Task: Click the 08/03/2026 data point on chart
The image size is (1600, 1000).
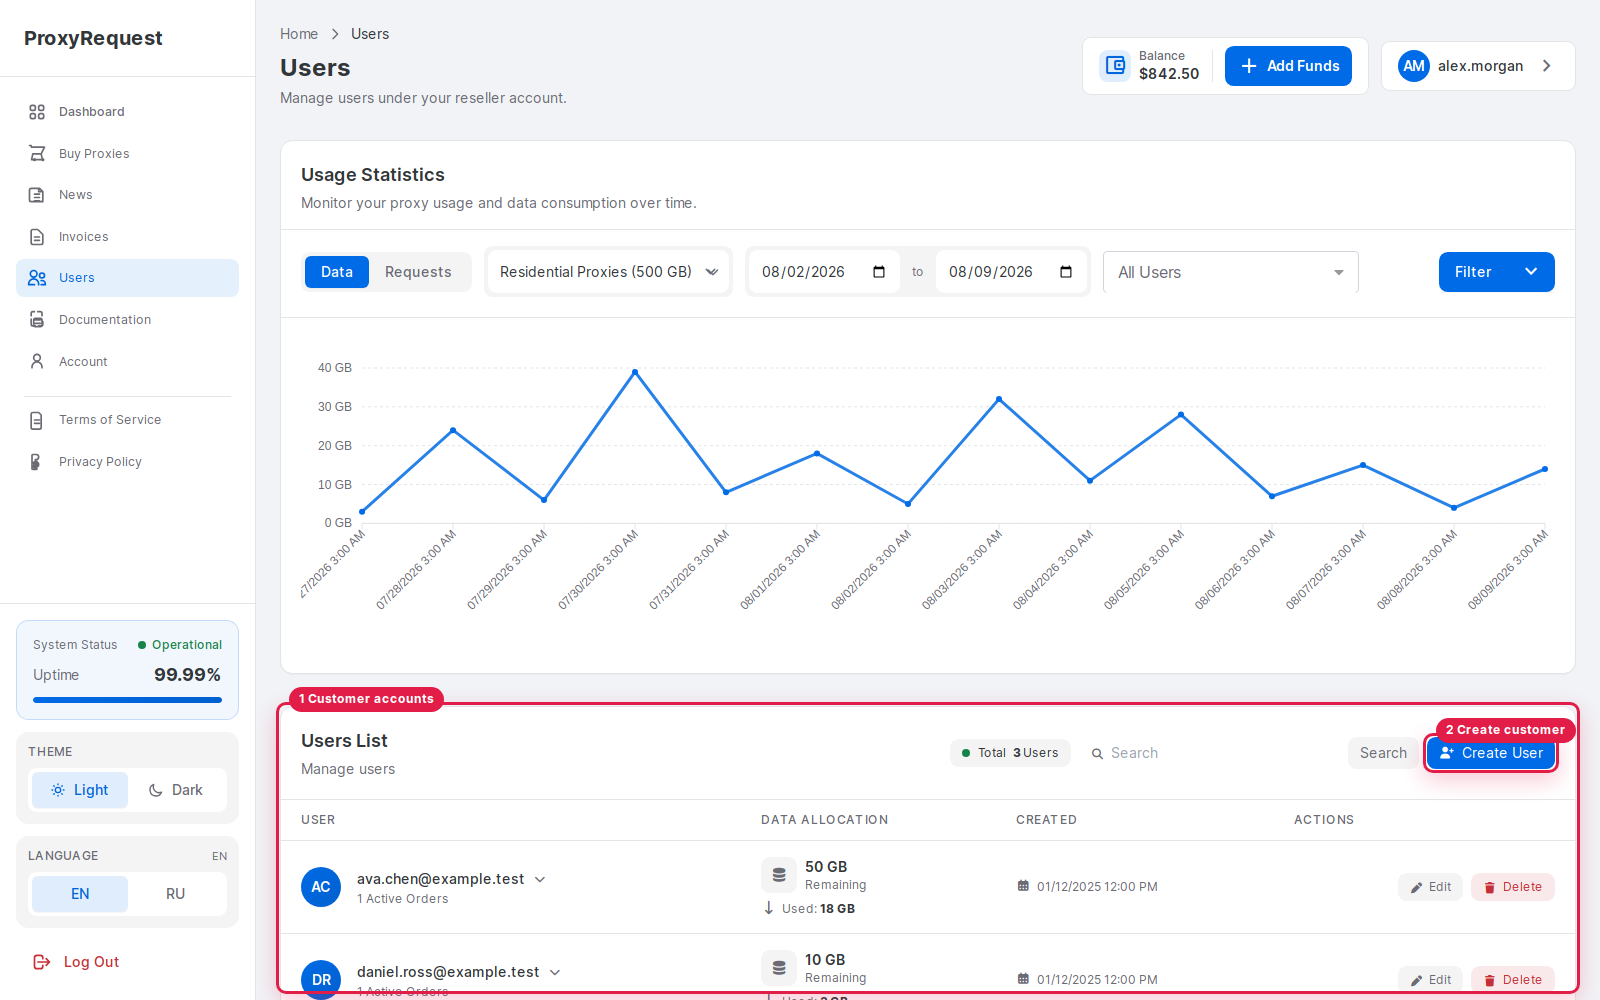Action: [x=999, y=399]
